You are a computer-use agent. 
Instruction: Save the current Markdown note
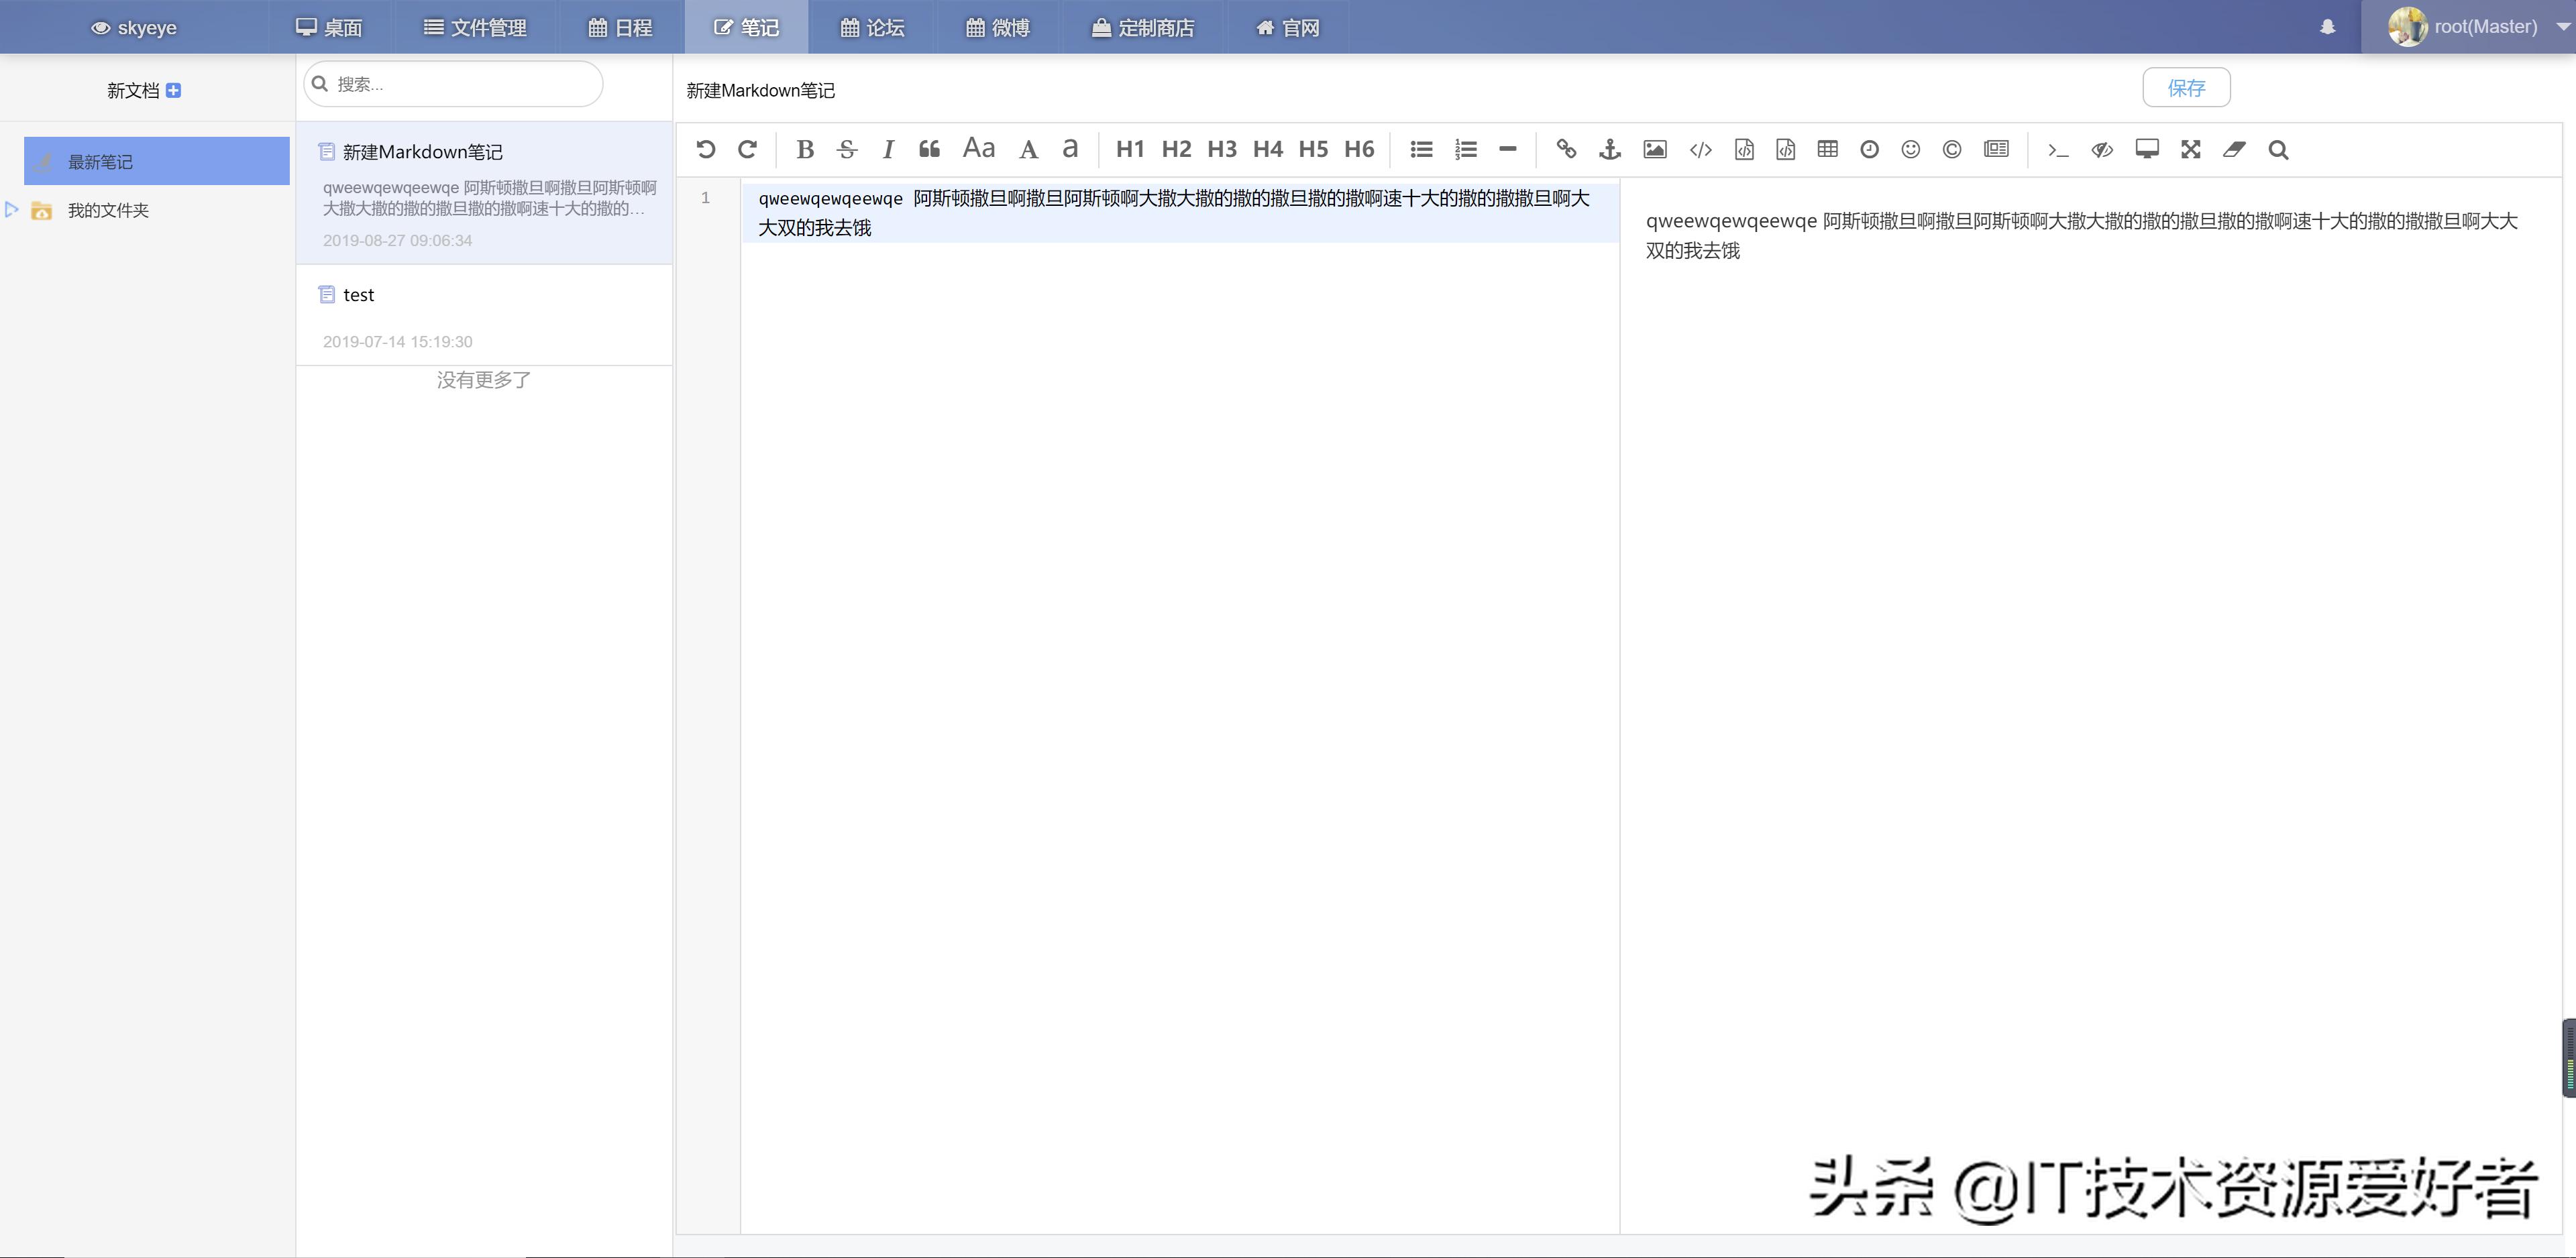click(2186, 88)
